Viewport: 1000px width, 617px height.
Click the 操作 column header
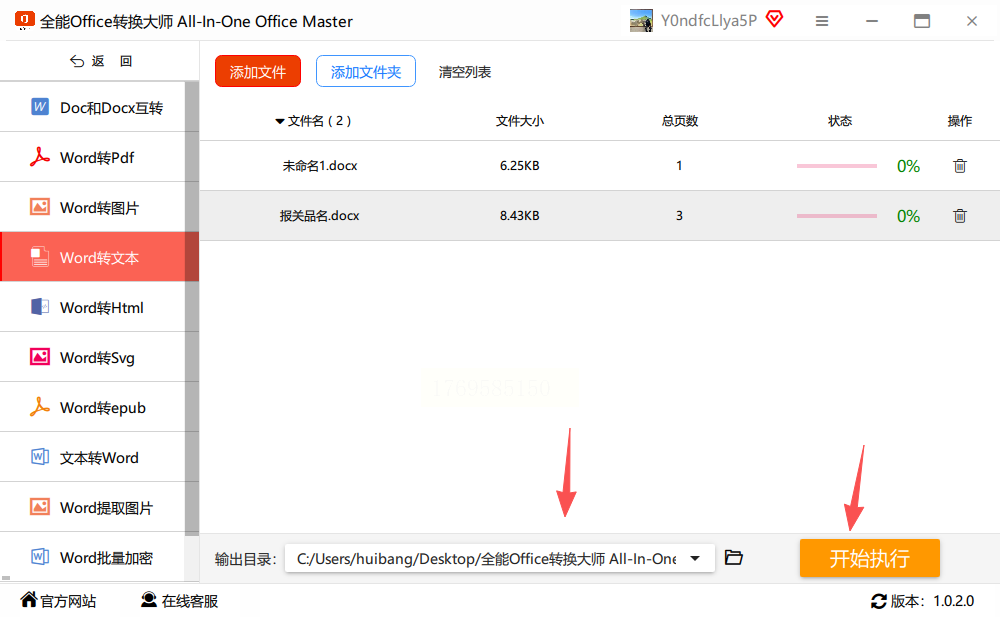[x=960, y=121]
